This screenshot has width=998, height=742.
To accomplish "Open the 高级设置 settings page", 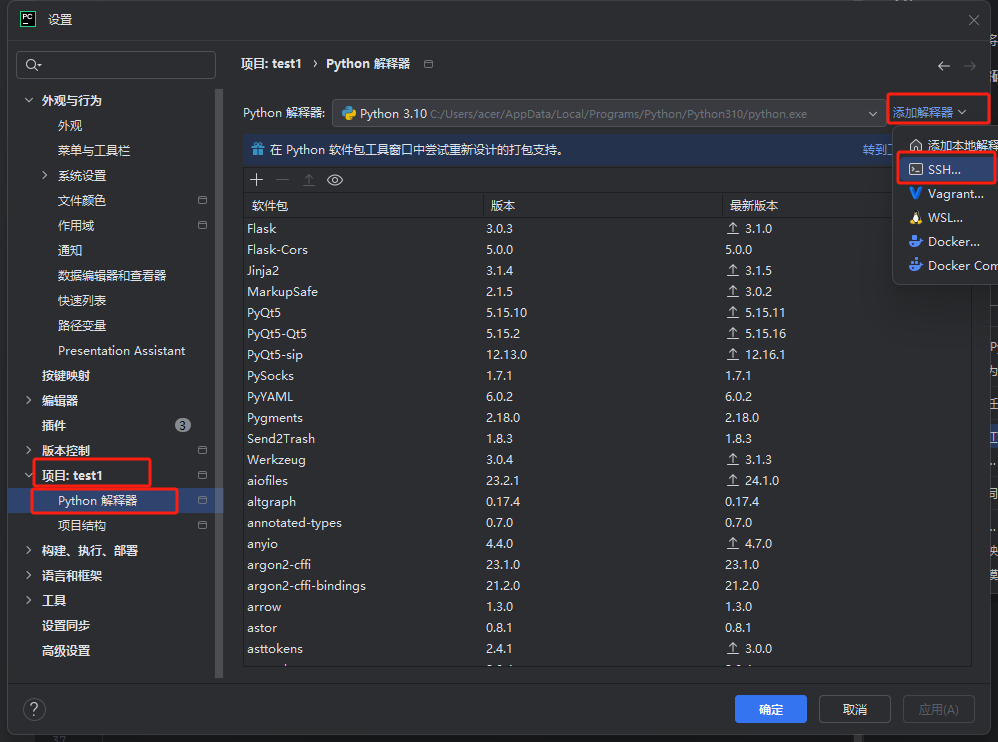I will pyautogui.click(x=66, y=650).
